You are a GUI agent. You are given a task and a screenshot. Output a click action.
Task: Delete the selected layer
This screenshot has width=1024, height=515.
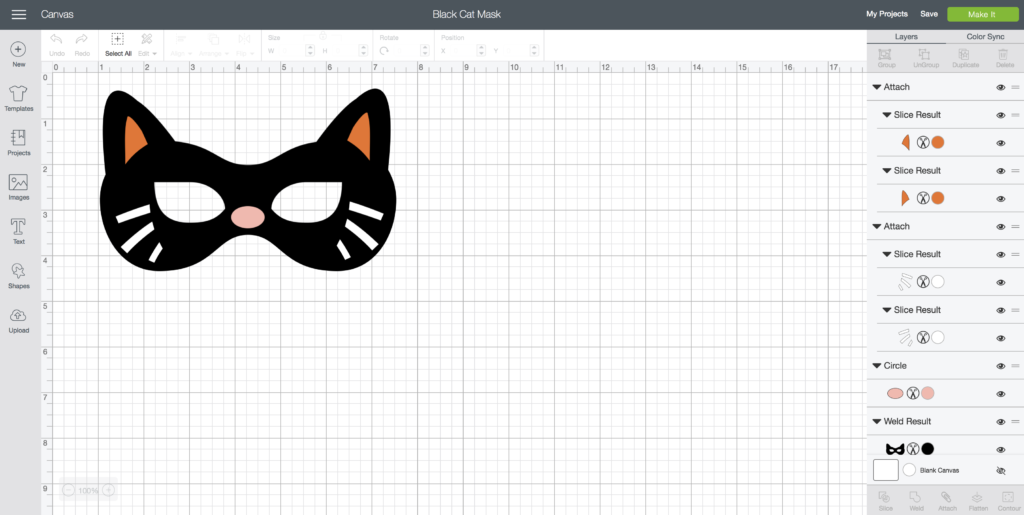coord(1004,59)
